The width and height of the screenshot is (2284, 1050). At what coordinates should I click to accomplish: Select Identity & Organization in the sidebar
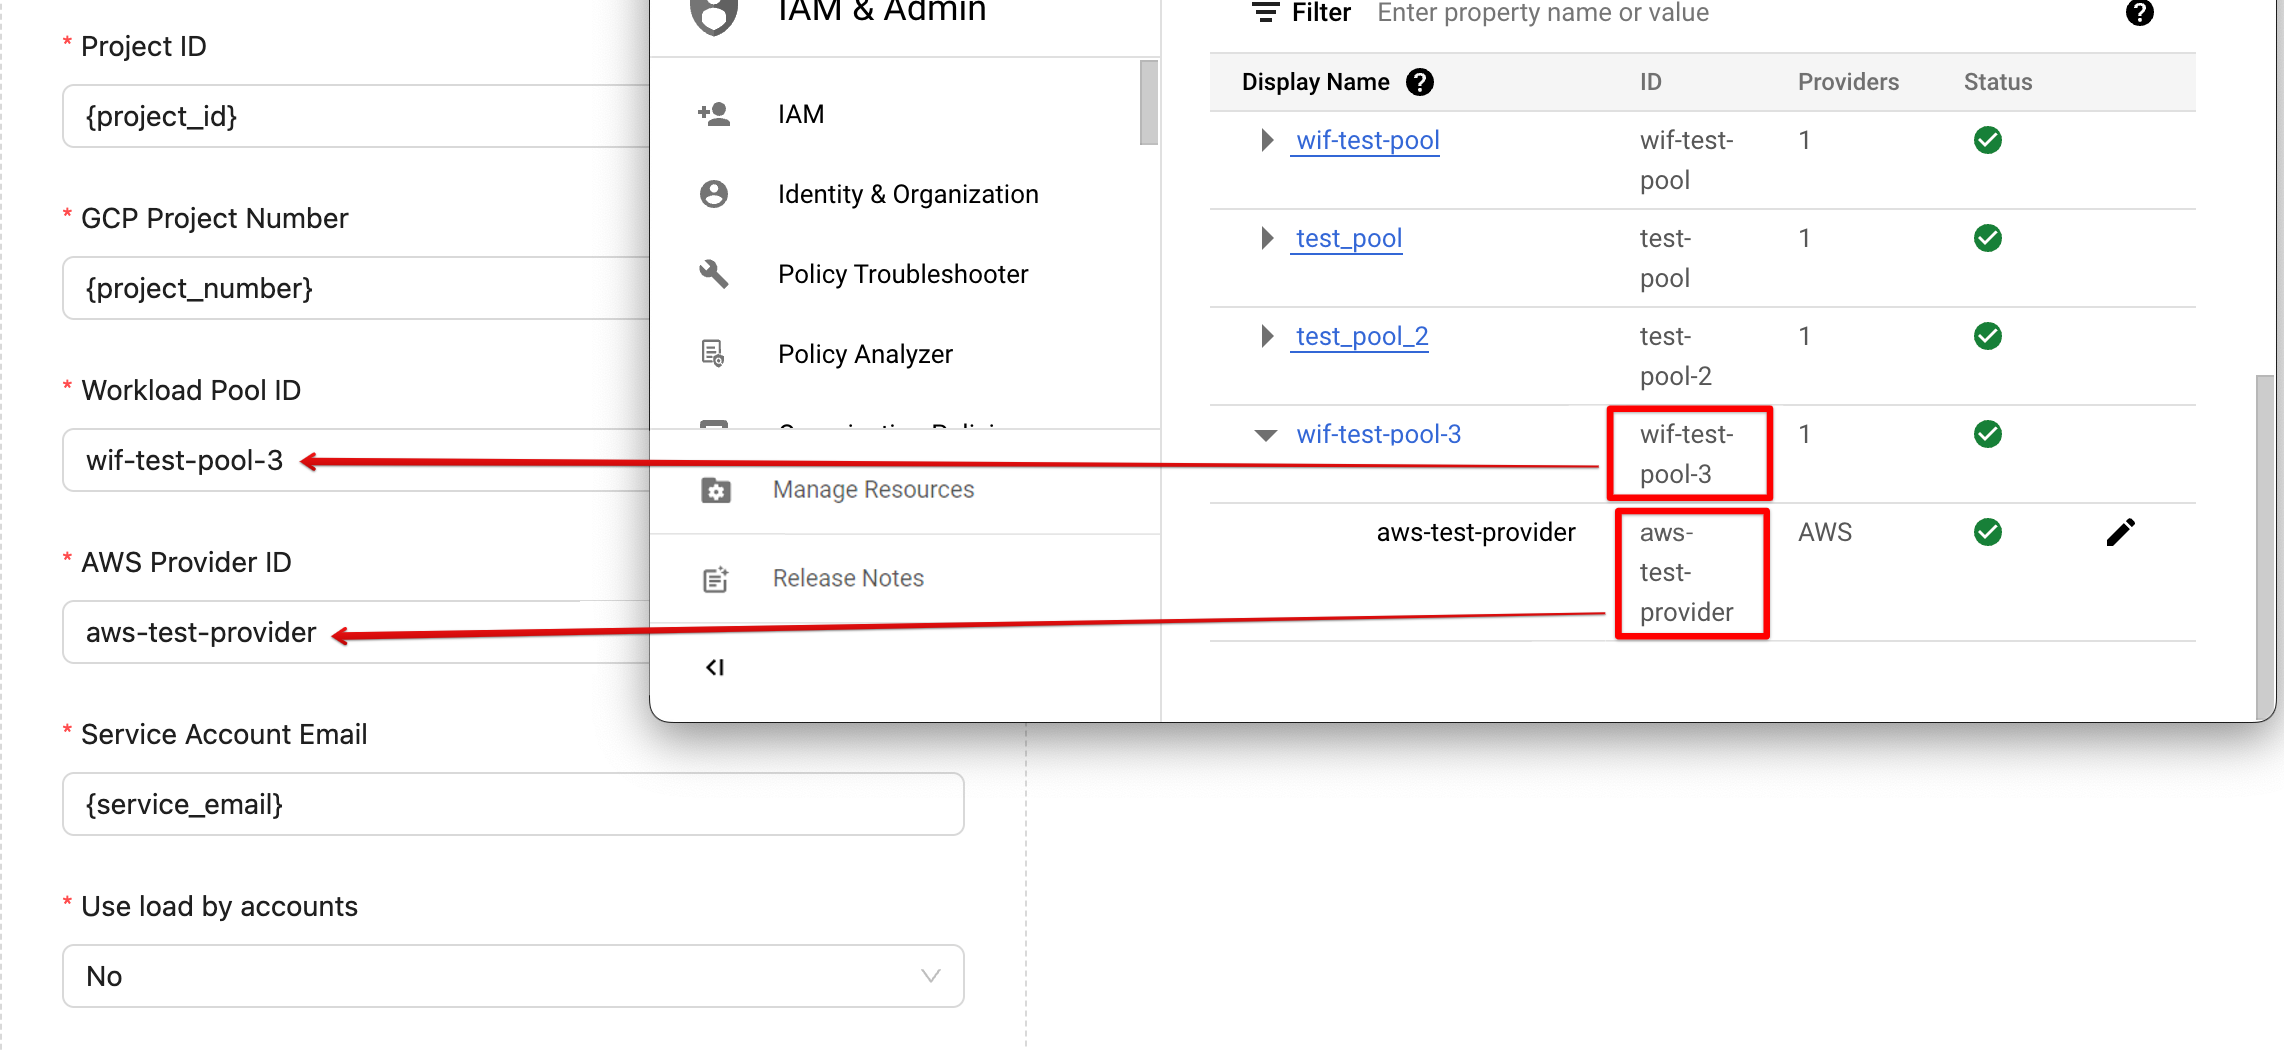(x=907, y=194)
